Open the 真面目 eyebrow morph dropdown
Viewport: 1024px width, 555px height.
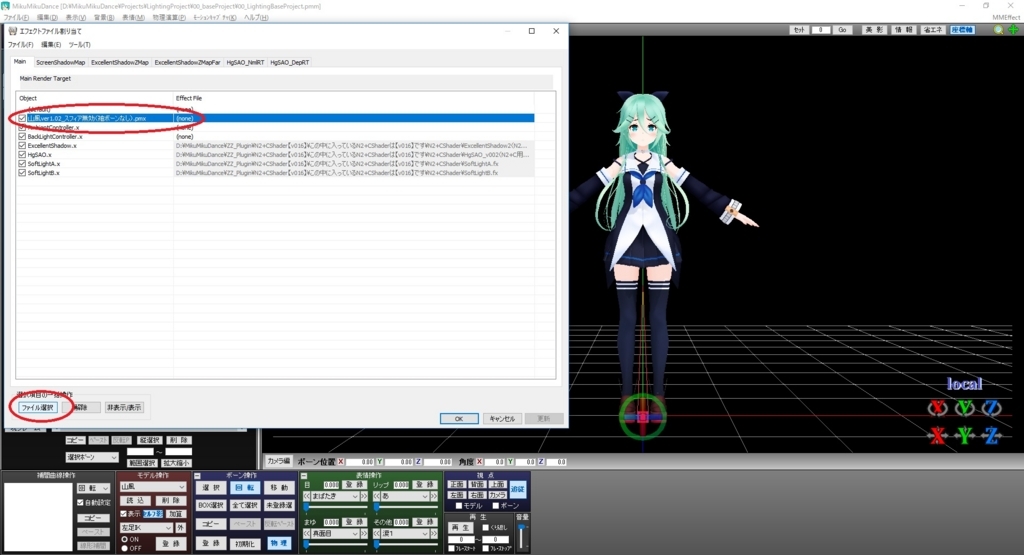click(336, 534)
